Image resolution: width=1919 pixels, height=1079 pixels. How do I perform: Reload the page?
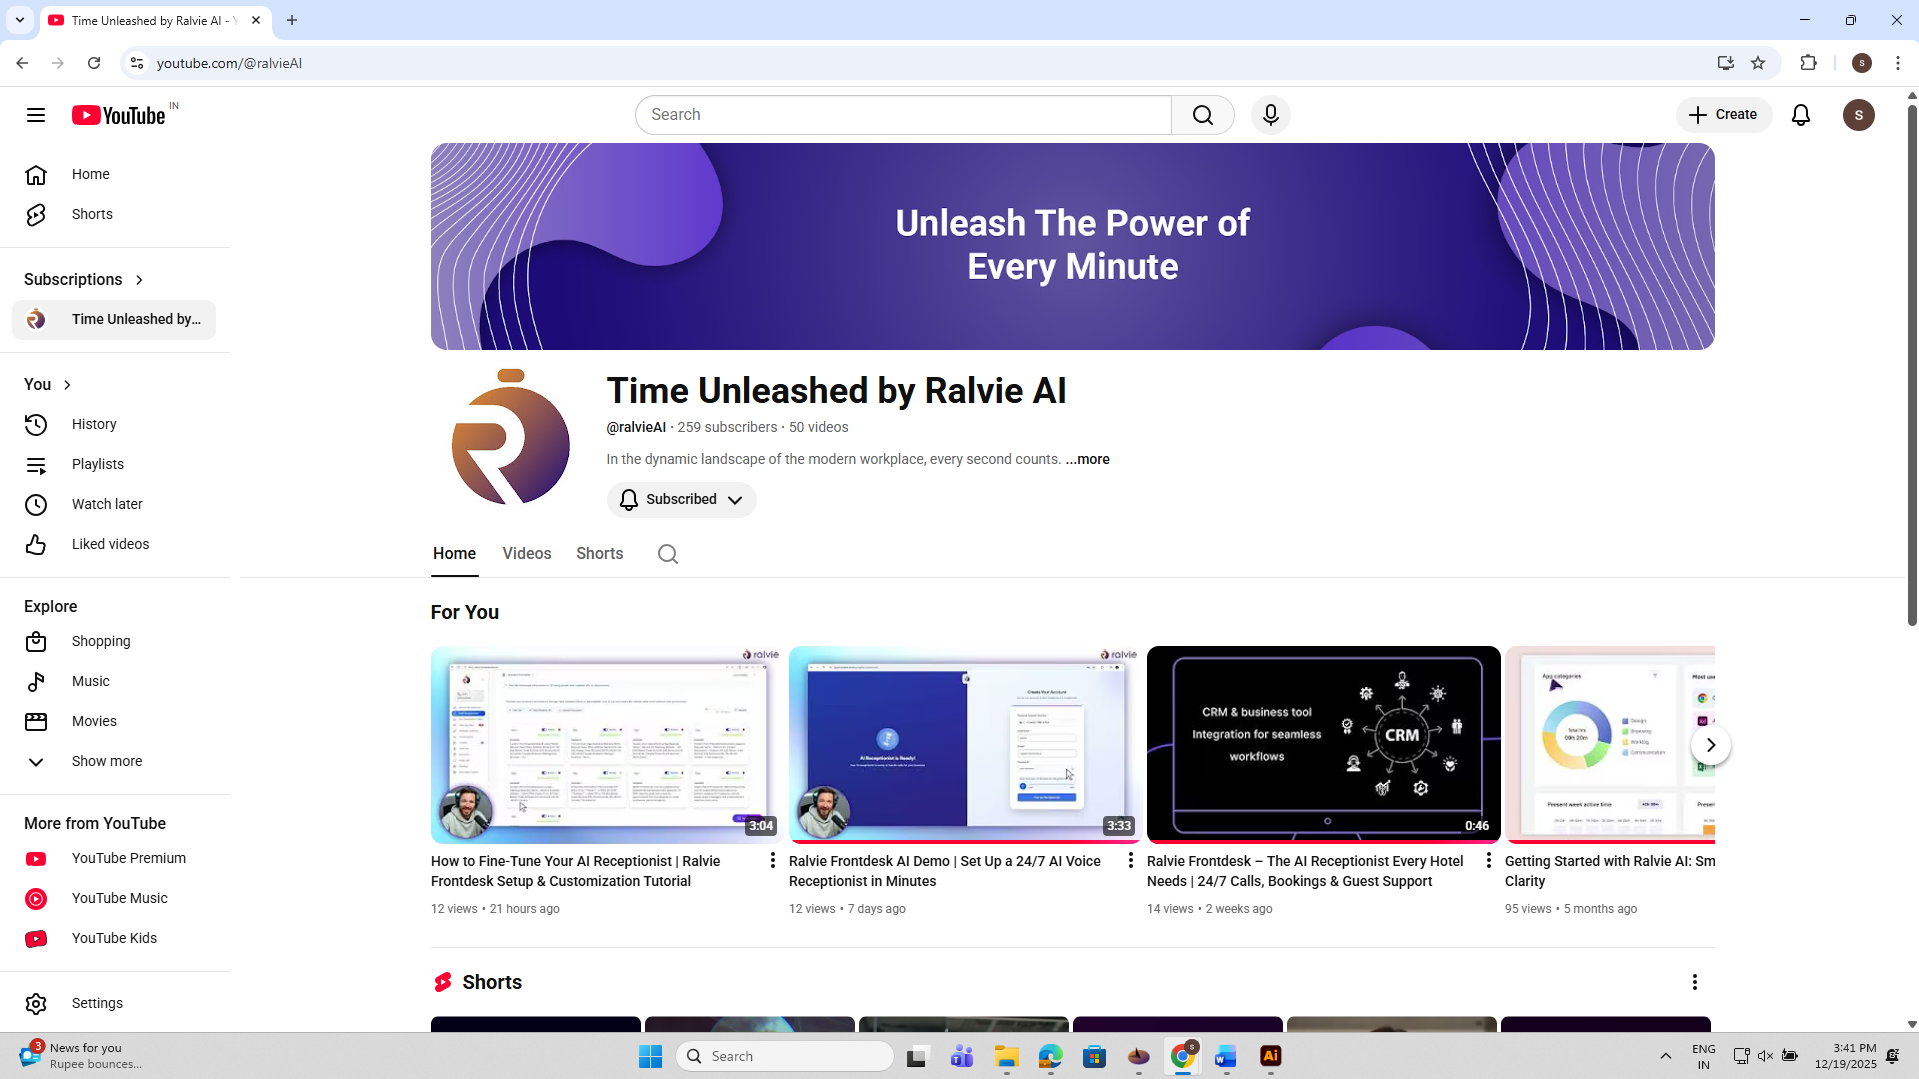point(94,63)
